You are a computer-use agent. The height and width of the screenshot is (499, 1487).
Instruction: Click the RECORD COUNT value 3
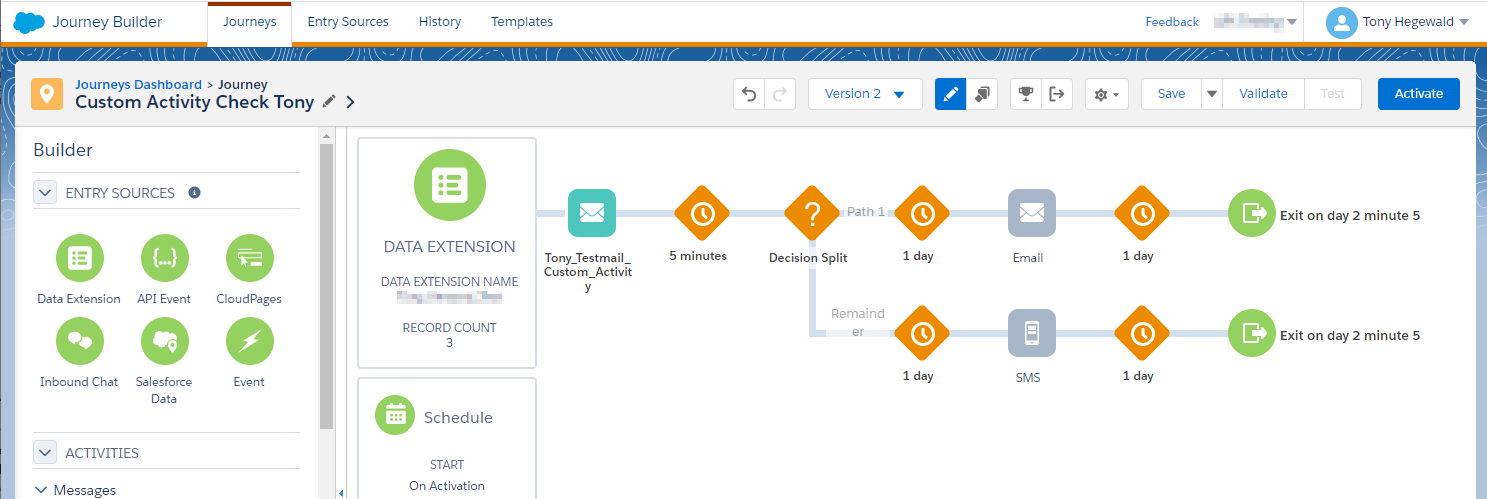450,343
